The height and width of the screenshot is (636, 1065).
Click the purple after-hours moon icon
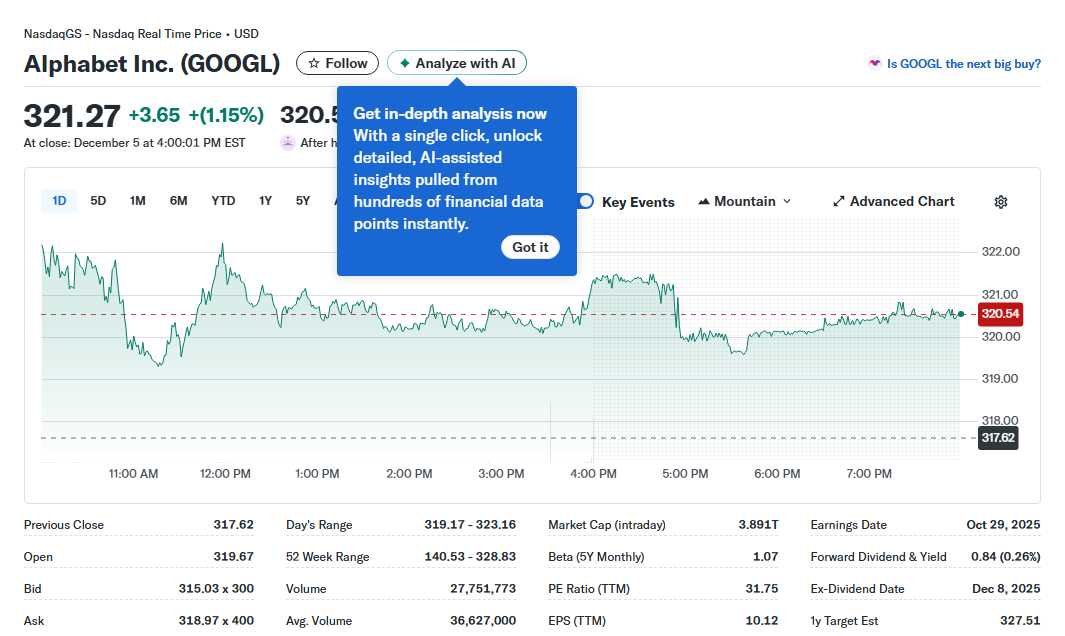click(x=288, y=143)
